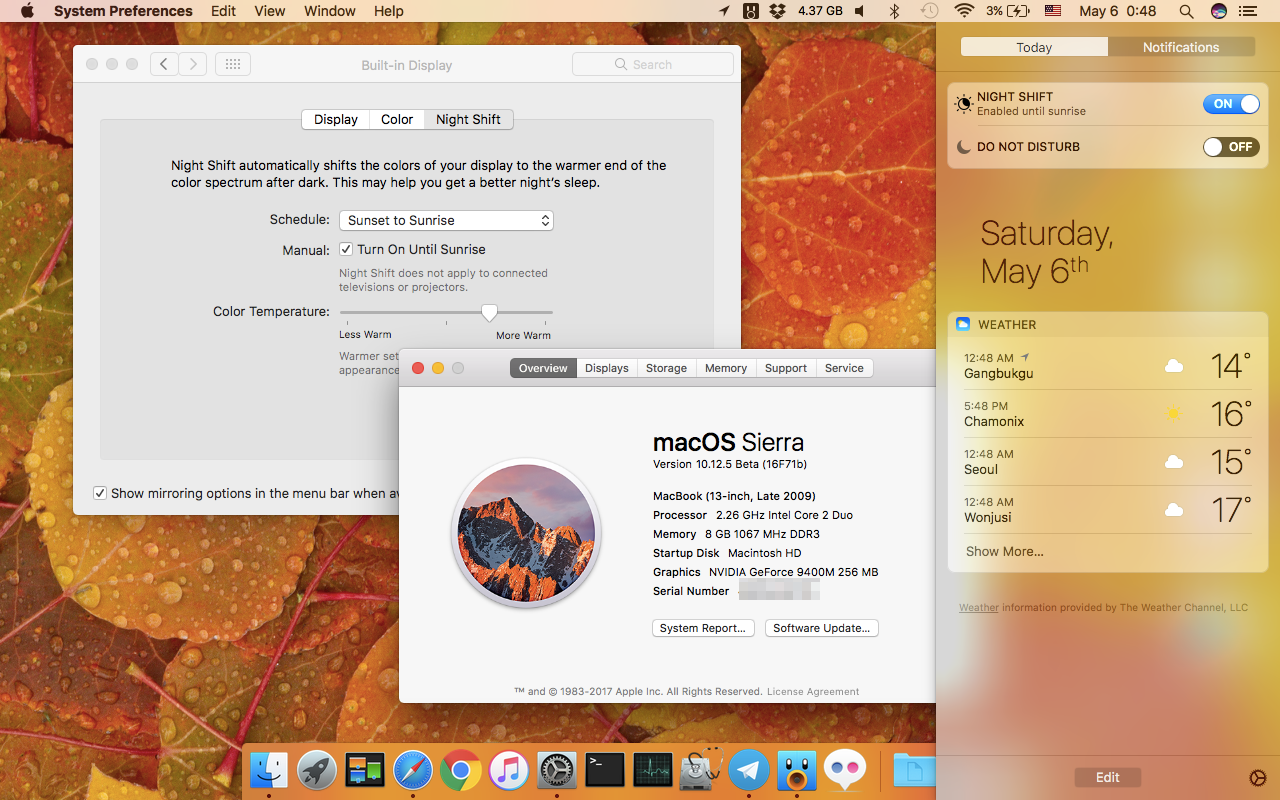Open Notification Center settings gear
Screen dimensions: 1280x800
1258,778
